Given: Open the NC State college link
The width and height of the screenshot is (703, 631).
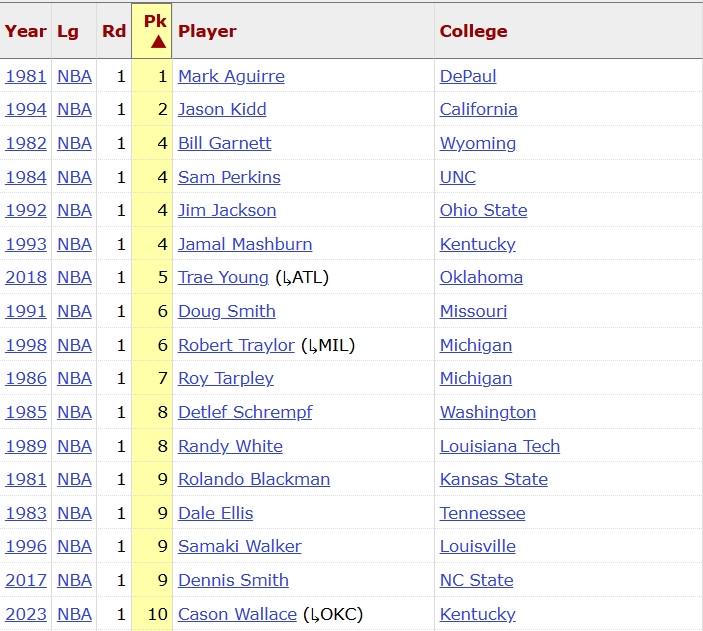Looking at the screenshot, I should pos(476,580).
